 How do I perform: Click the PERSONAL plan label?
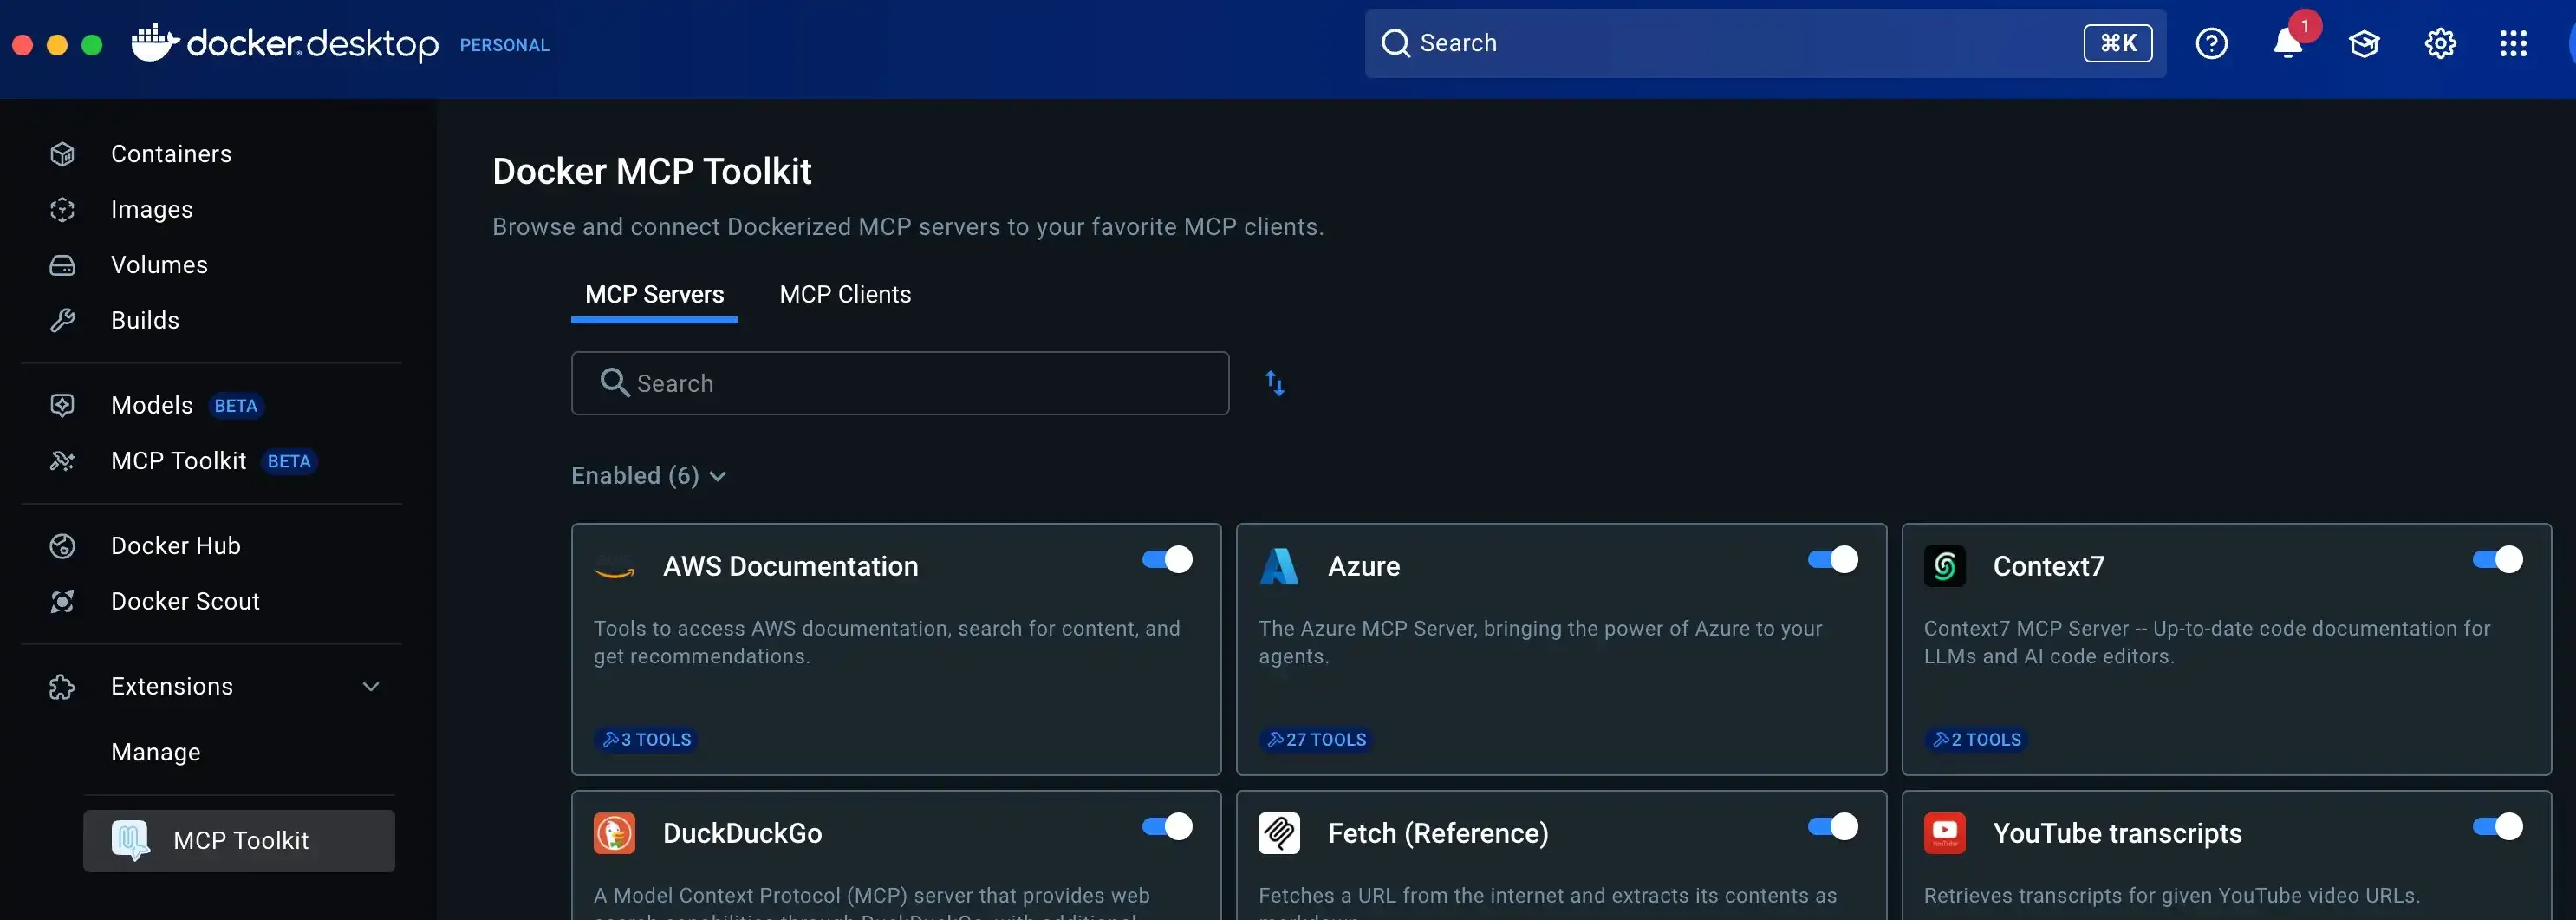(504, 45)
